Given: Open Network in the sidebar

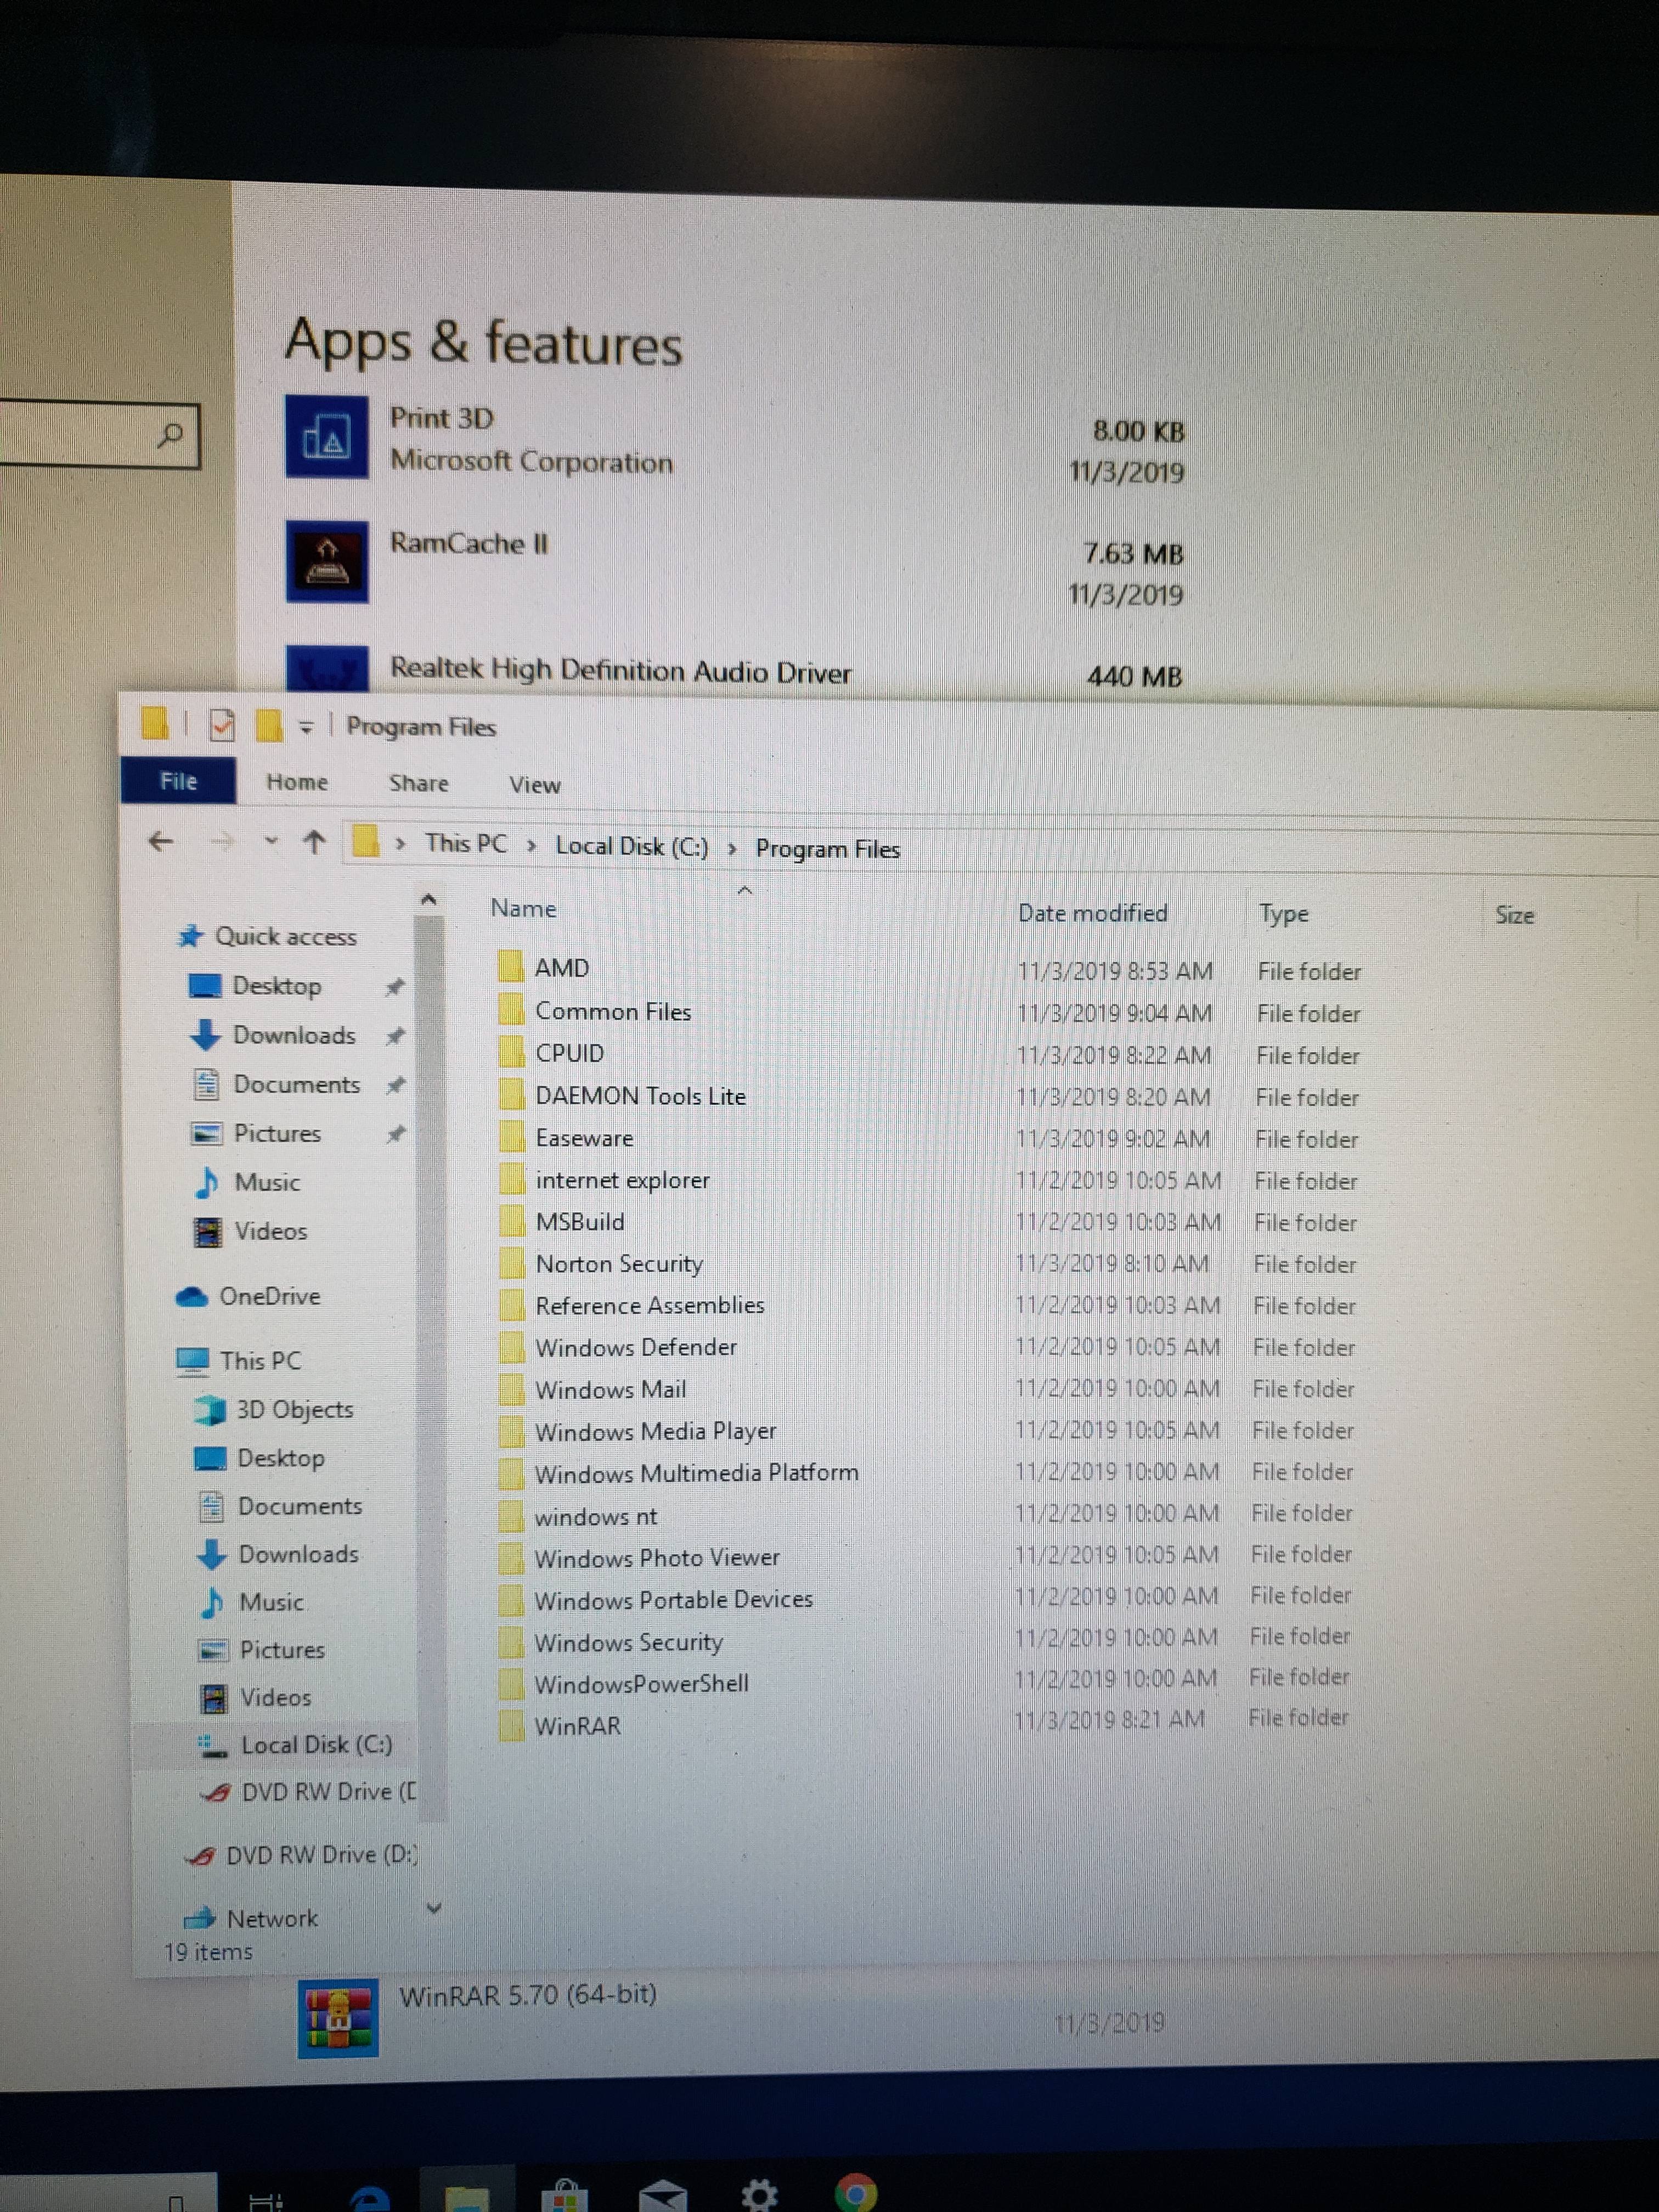Looking at the screenshot, I should [x=251, y=1918].
